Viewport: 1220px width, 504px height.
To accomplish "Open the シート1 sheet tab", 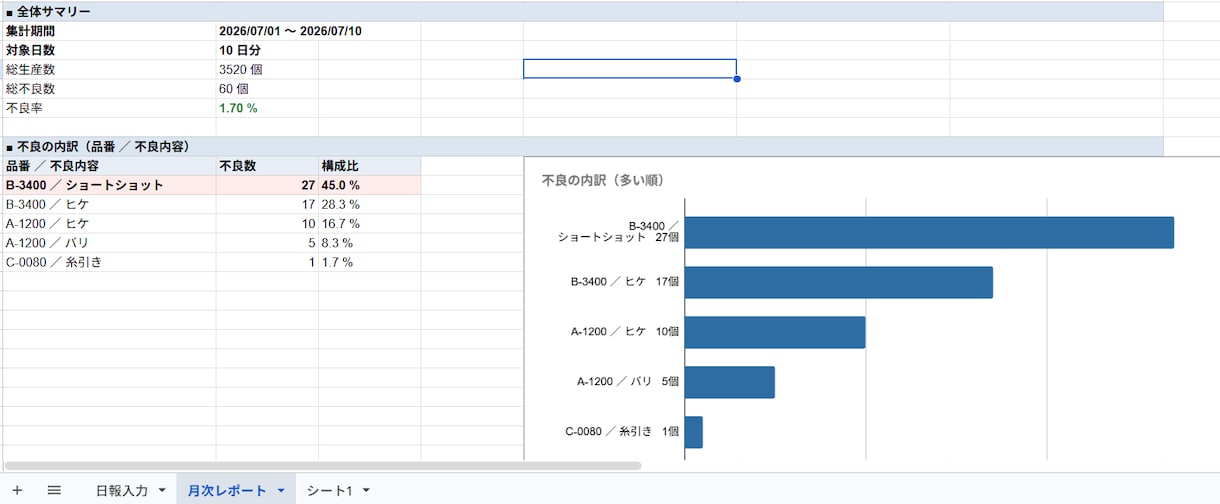I will [330, 490].
